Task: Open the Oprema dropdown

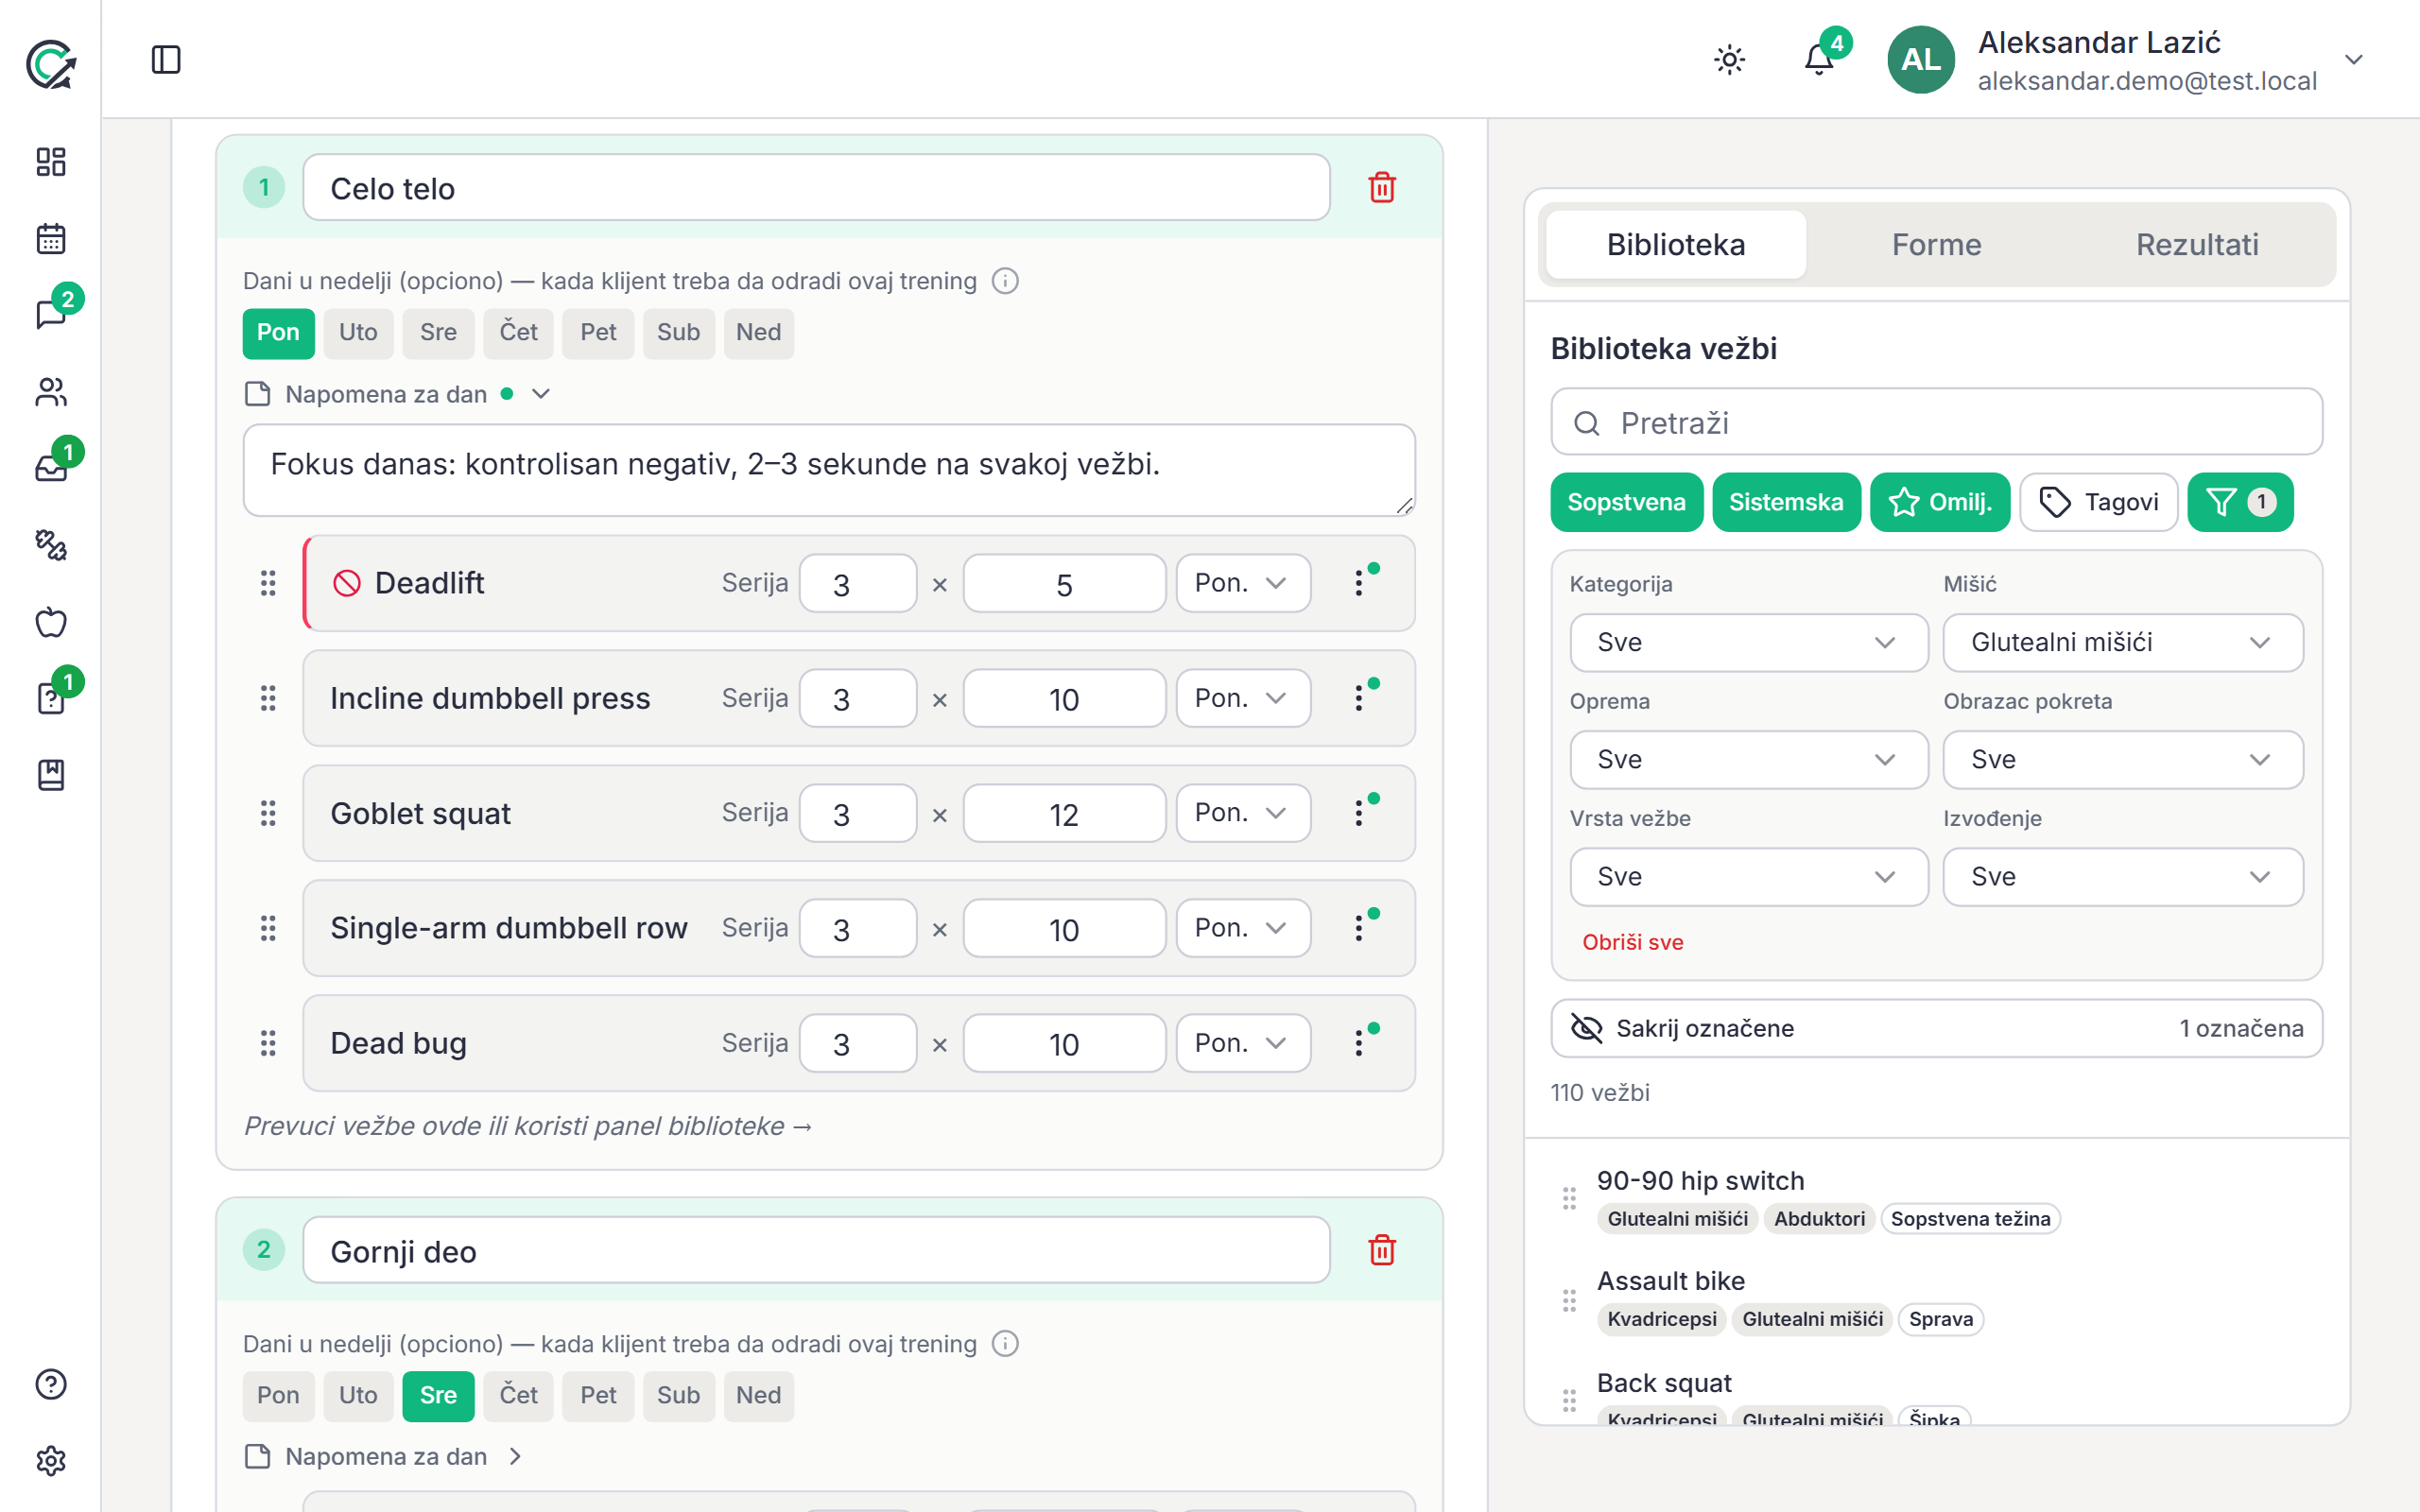Action: [1748, 759]
